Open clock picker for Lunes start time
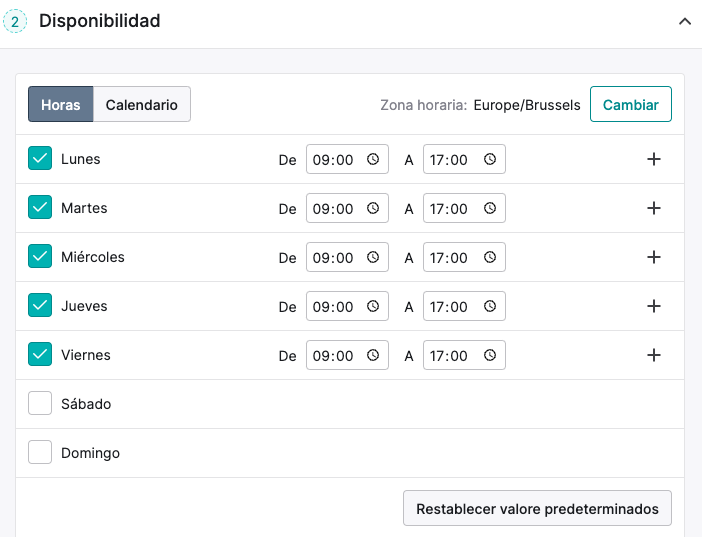Viewport: 702px width, 537px height. tap(373, 159)
